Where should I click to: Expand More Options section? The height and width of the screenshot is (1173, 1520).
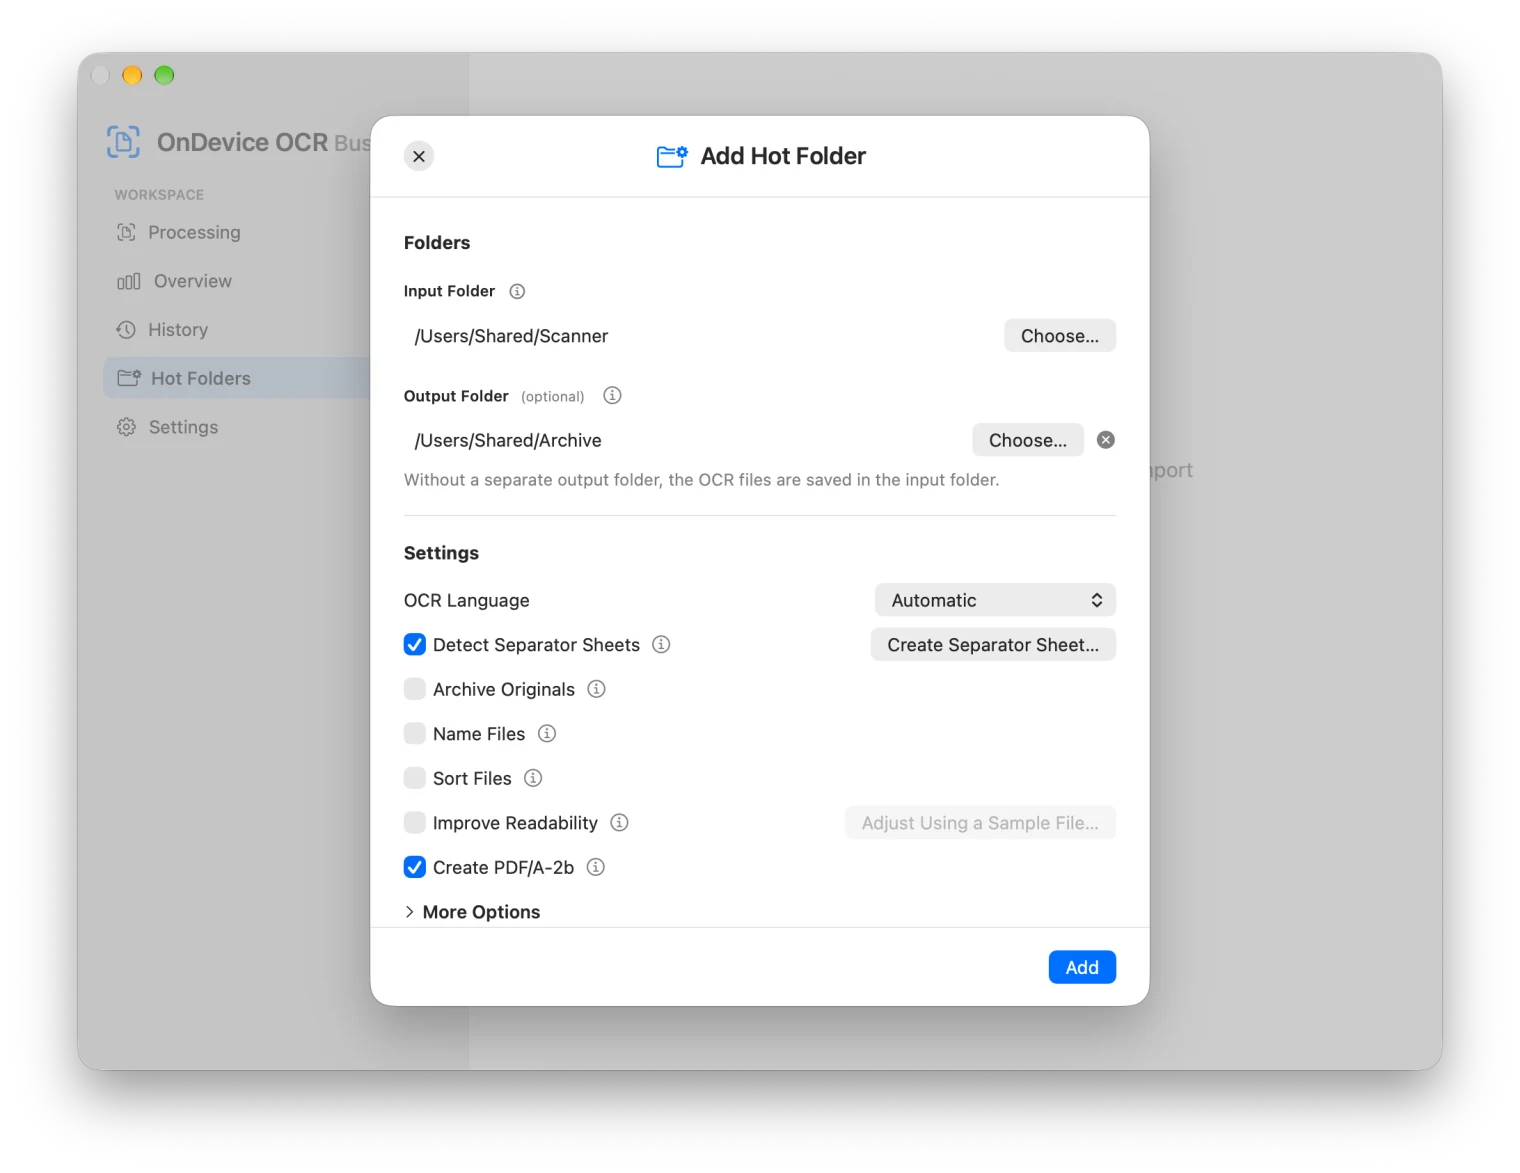tap(472, 912)
